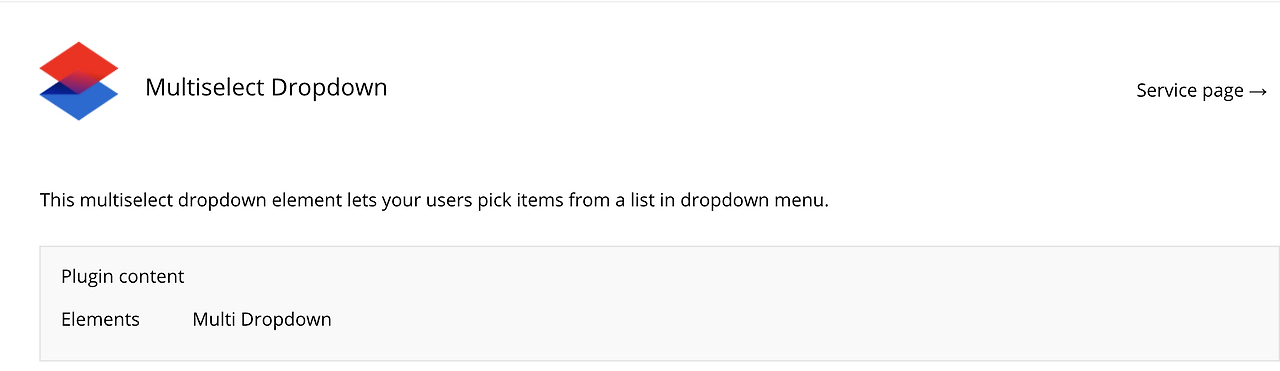Click the Multiselect Dropdown title

click(x=266, y=87)
